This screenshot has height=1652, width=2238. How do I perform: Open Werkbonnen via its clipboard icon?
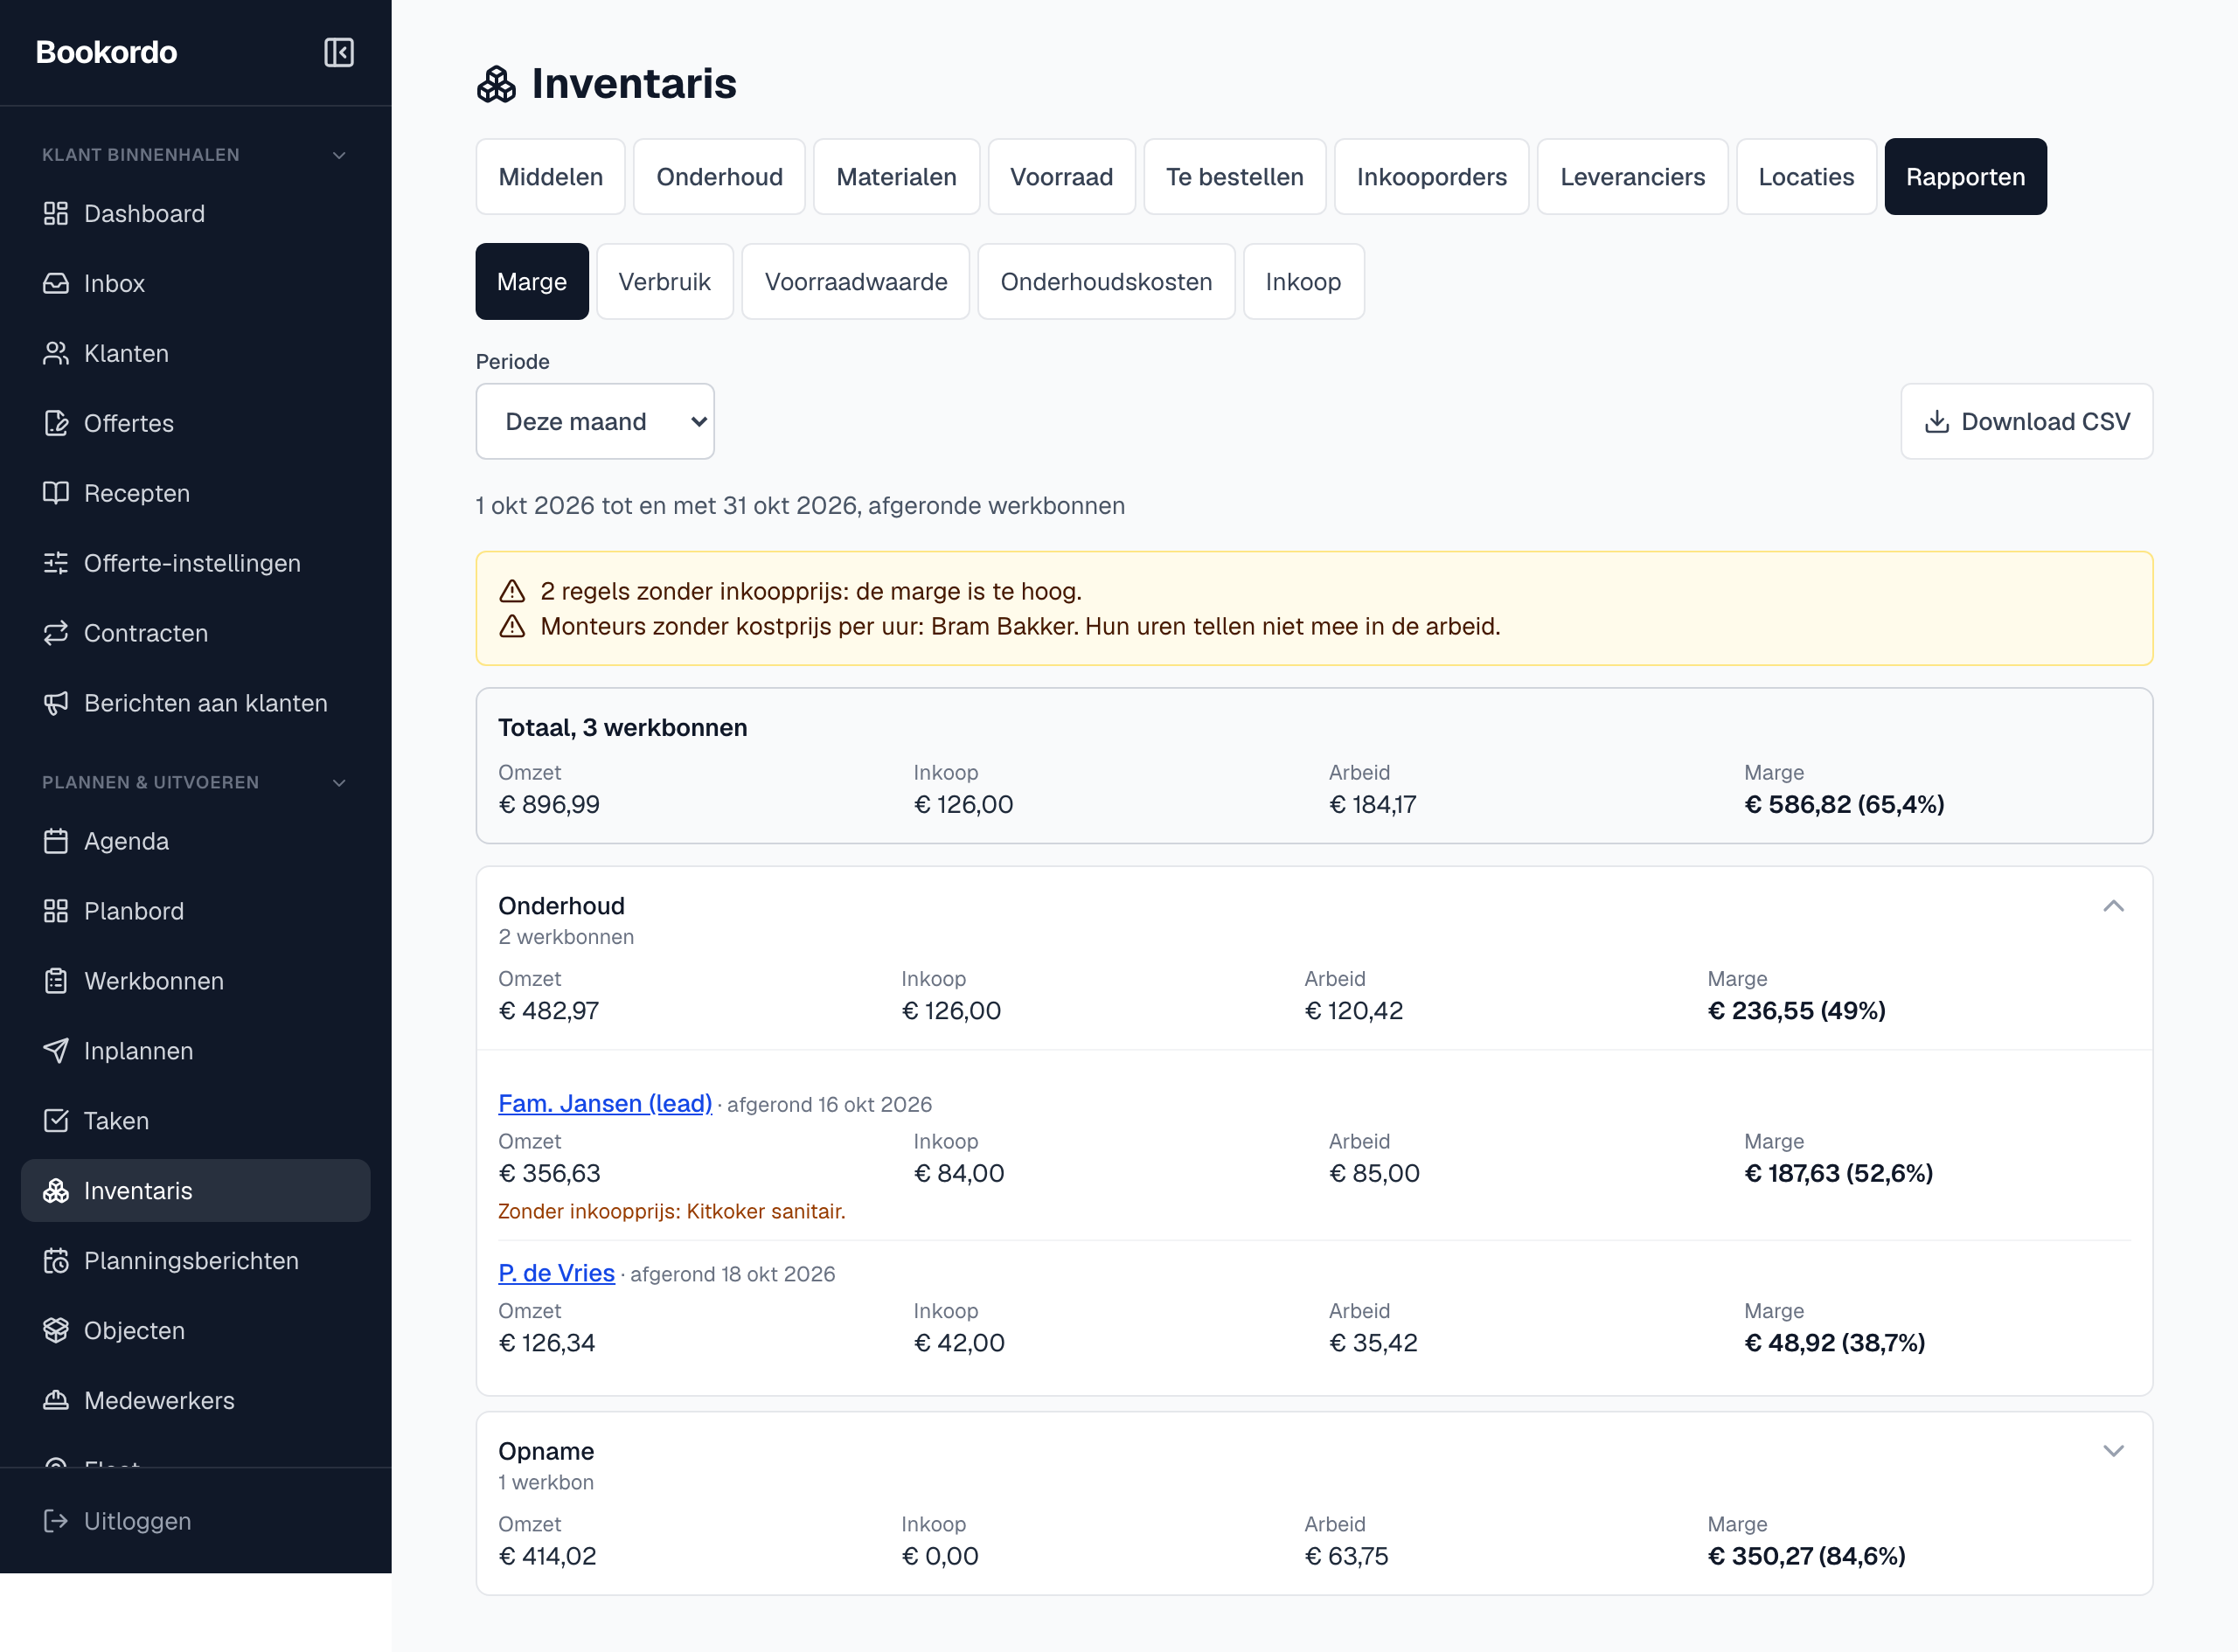[x=56, y=981]
